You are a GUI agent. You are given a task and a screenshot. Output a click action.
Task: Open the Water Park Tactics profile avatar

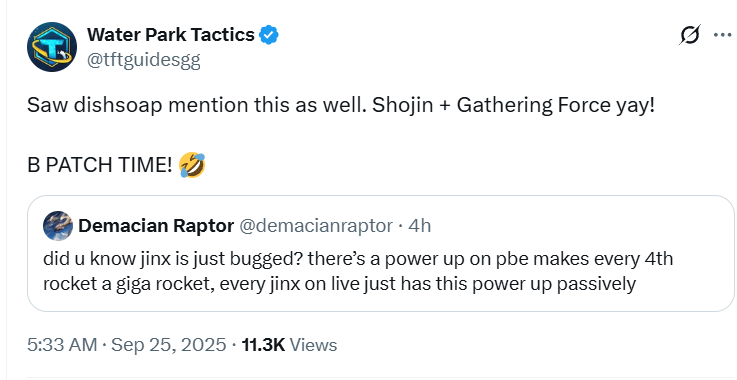pyautogui.click(x=52, y=47)
